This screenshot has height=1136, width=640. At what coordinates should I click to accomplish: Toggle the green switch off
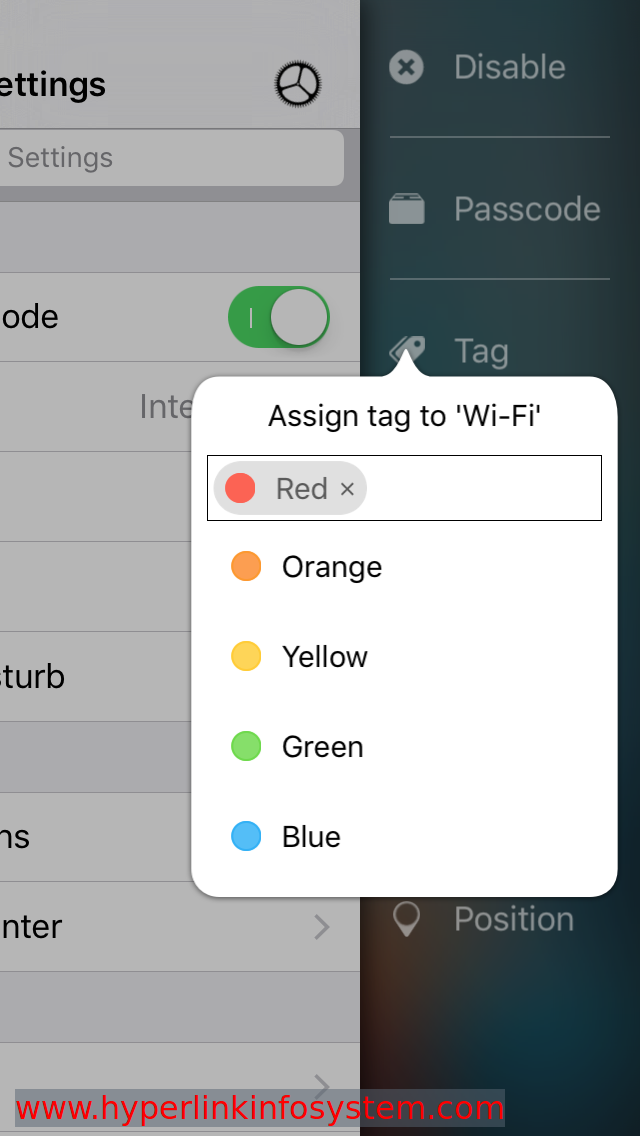tap(279, 317)
